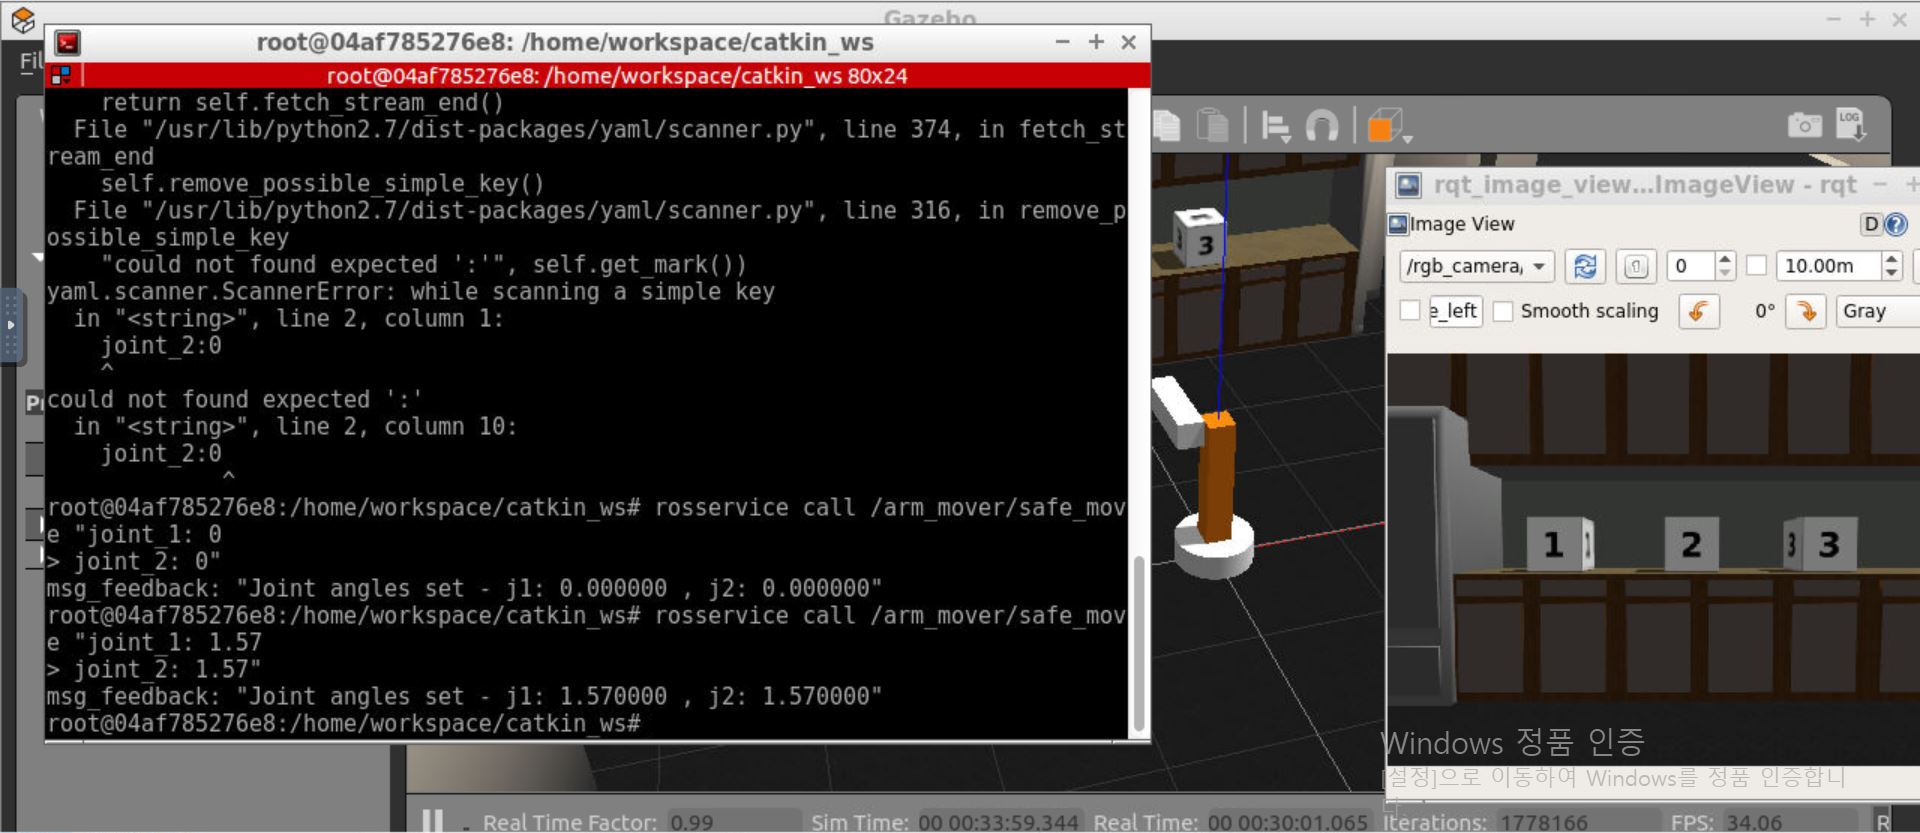Take a Gazebo screenshot with camera icon
The image size is (1920, 833).
[x=1804, y=125]
